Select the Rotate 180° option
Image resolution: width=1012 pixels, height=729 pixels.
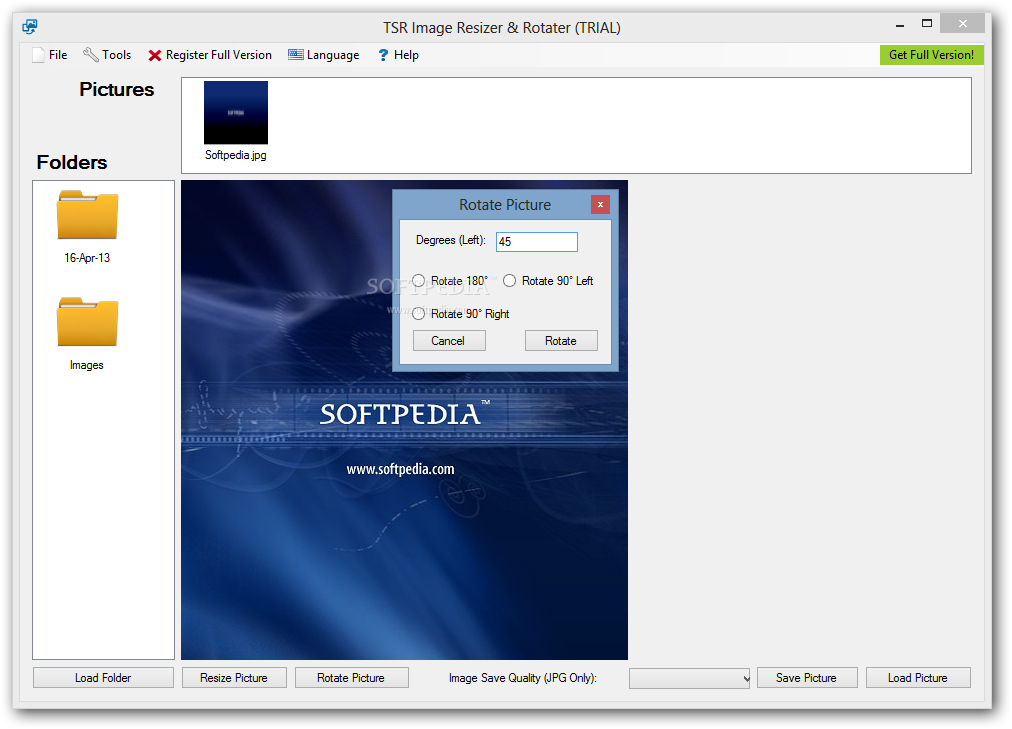pyautogui.click(x=450, y=281)
